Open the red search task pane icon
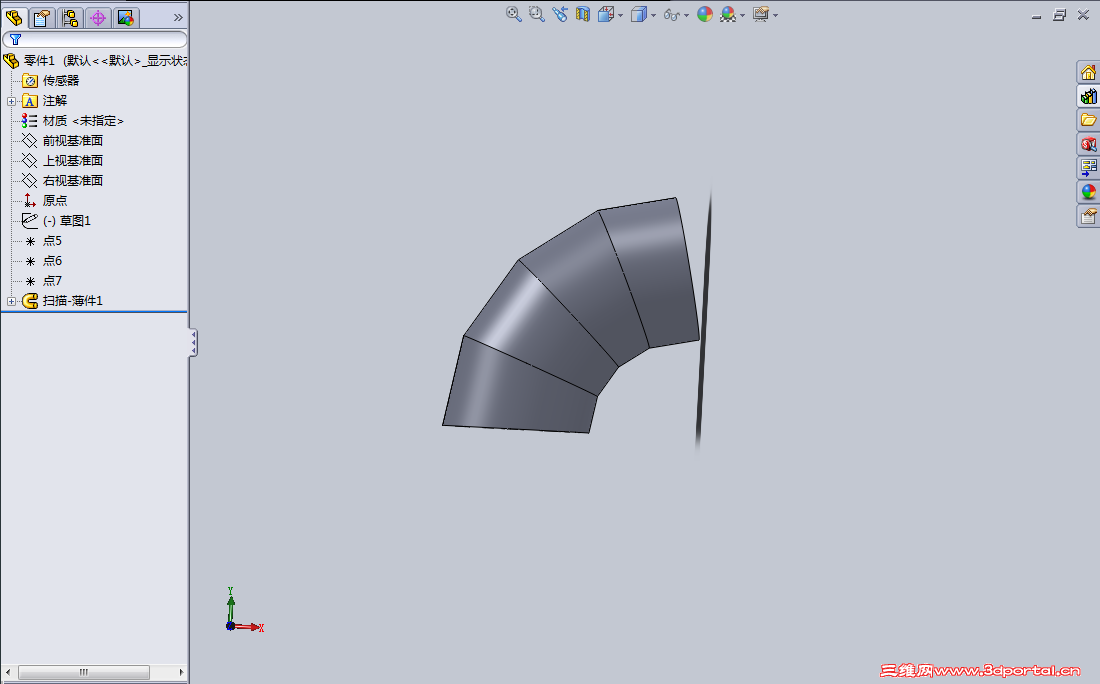Viewport: 1100px width, 684px height. click(x=1088, y=144)
